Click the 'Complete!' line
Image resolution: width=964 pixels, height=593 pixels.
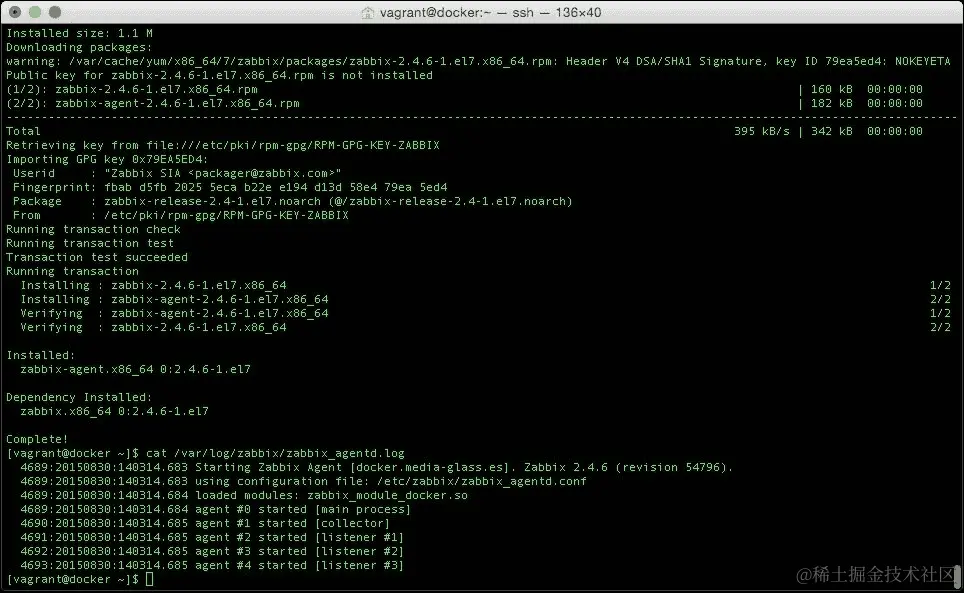(x=37, y=439)
